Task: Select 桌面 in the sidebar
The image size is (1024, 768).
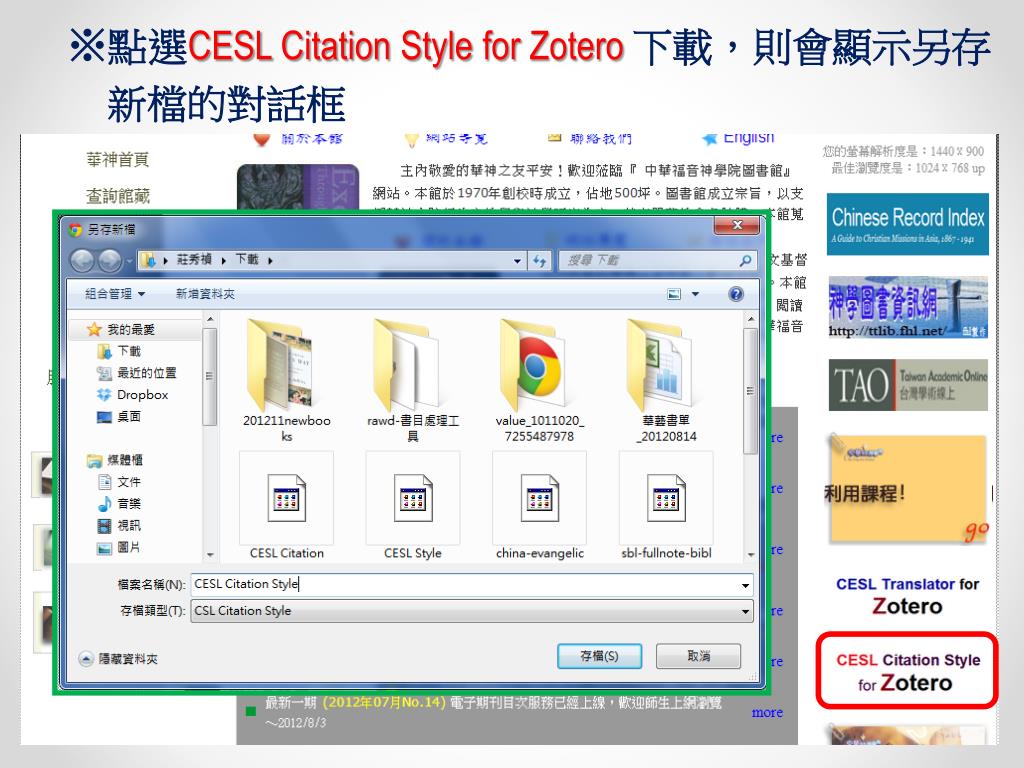Action: pyautogui.click(x=119, y=417)
